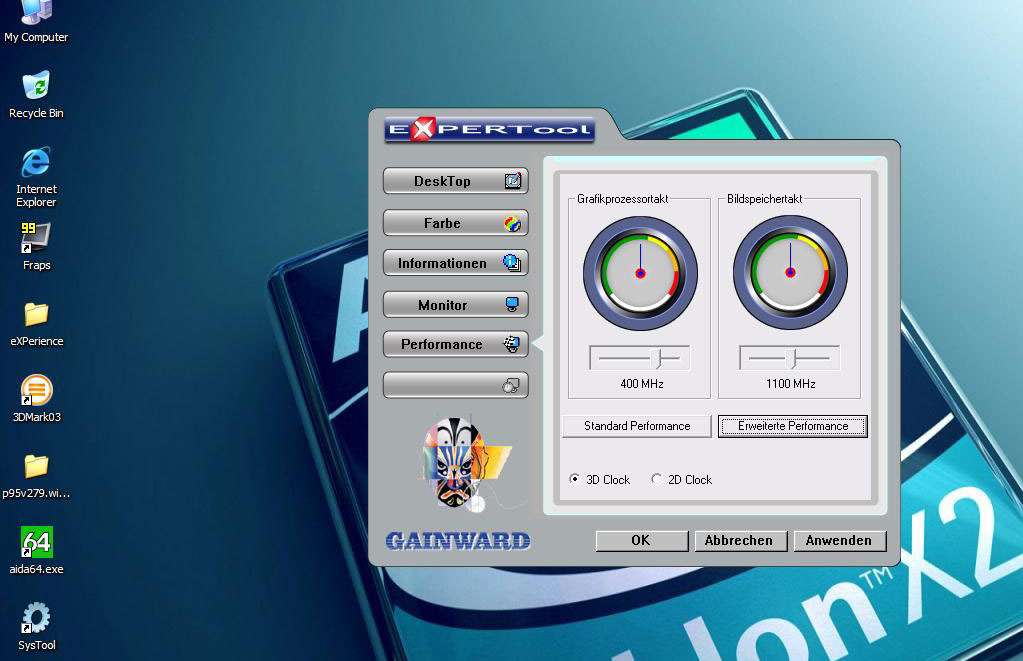This screenshot has height=661, width=1023.
Task: Open the Monitor section
Action: (x=455, y=304)
